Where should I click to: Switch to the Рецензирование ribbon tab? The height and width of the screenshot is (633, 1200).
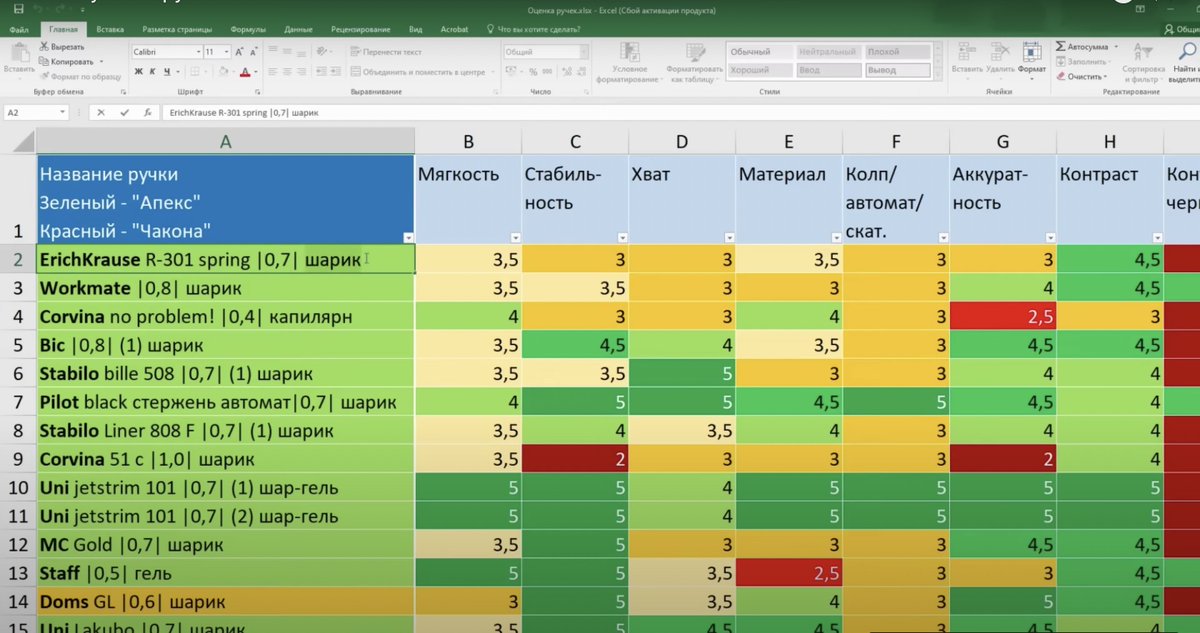pyautogui.click(x=363, y=30)
